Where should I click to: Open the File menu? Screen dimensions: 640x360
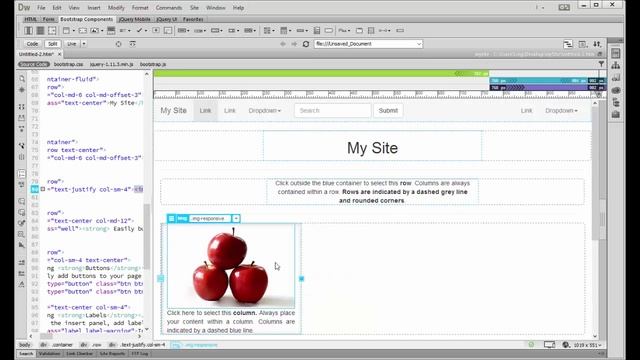point(41,8)
